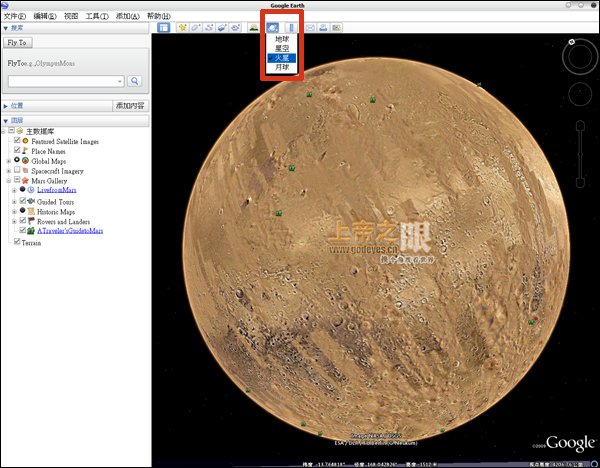This screenshot has height=468, width=600.
Task: Click the View in Google Maps icon
Action: coord(336,28)
